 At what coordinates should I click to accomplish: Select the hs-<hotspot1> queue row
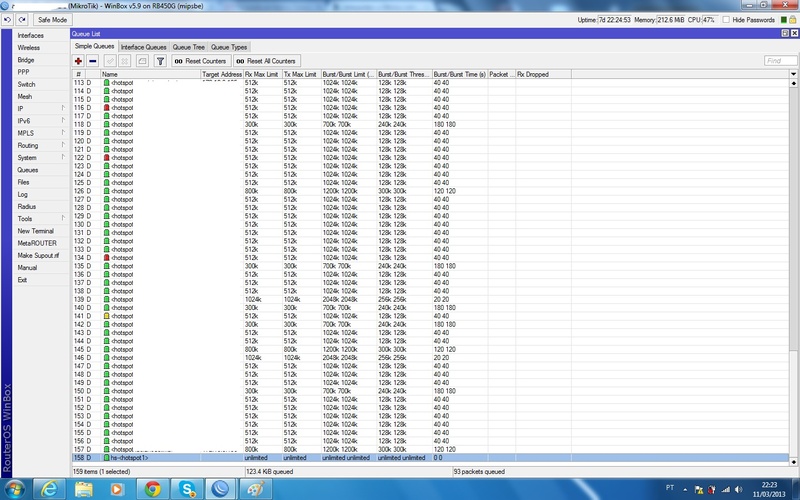(x=430, y=458)
